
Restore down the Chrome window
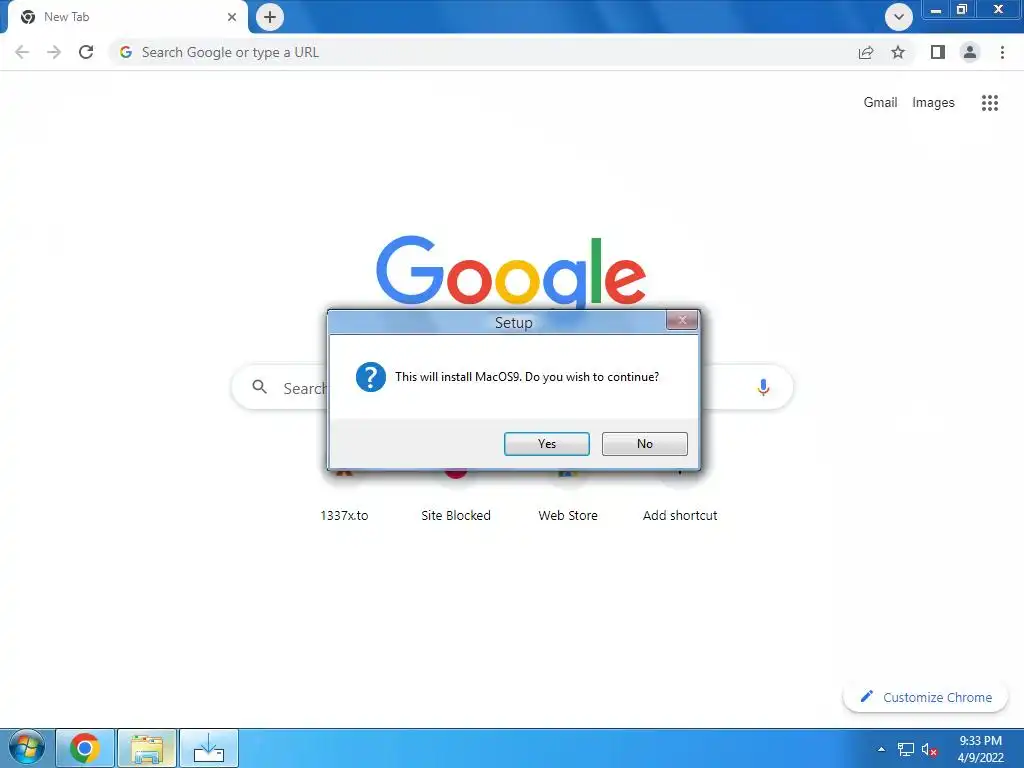[x=961, y=10]
